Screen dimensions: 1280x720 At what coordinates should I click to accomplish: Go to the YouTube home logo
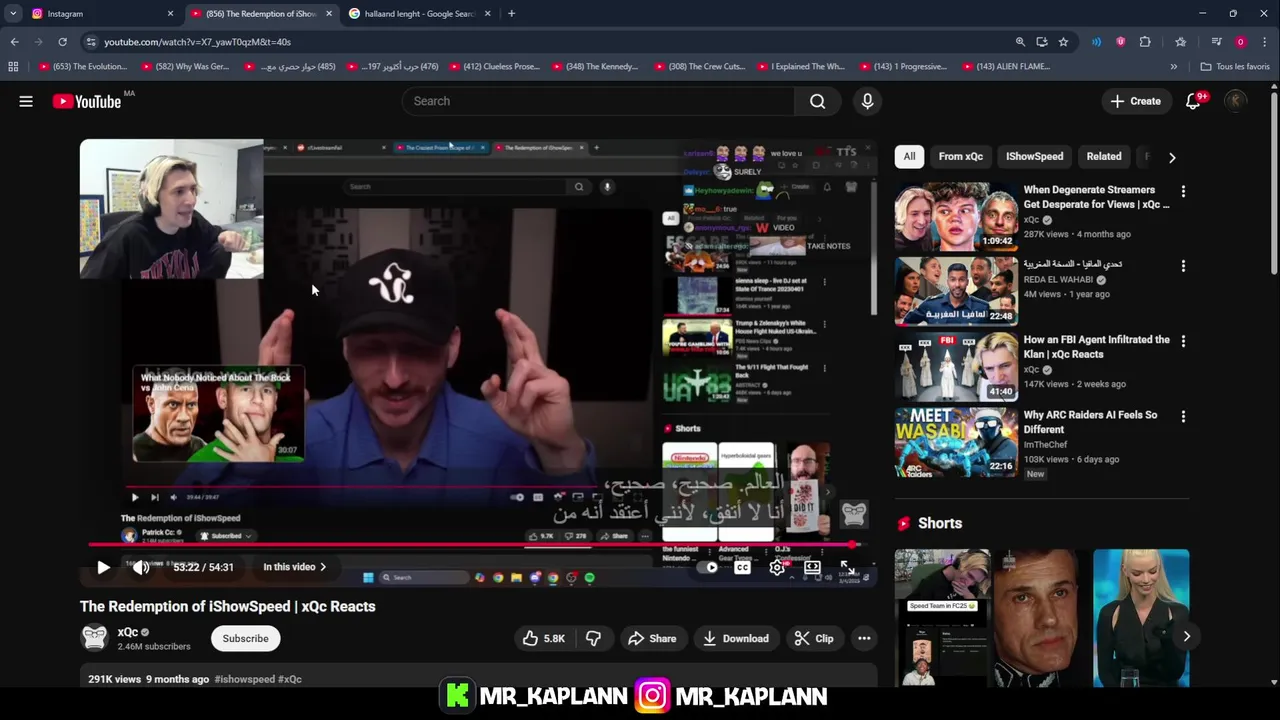point(87,101)
